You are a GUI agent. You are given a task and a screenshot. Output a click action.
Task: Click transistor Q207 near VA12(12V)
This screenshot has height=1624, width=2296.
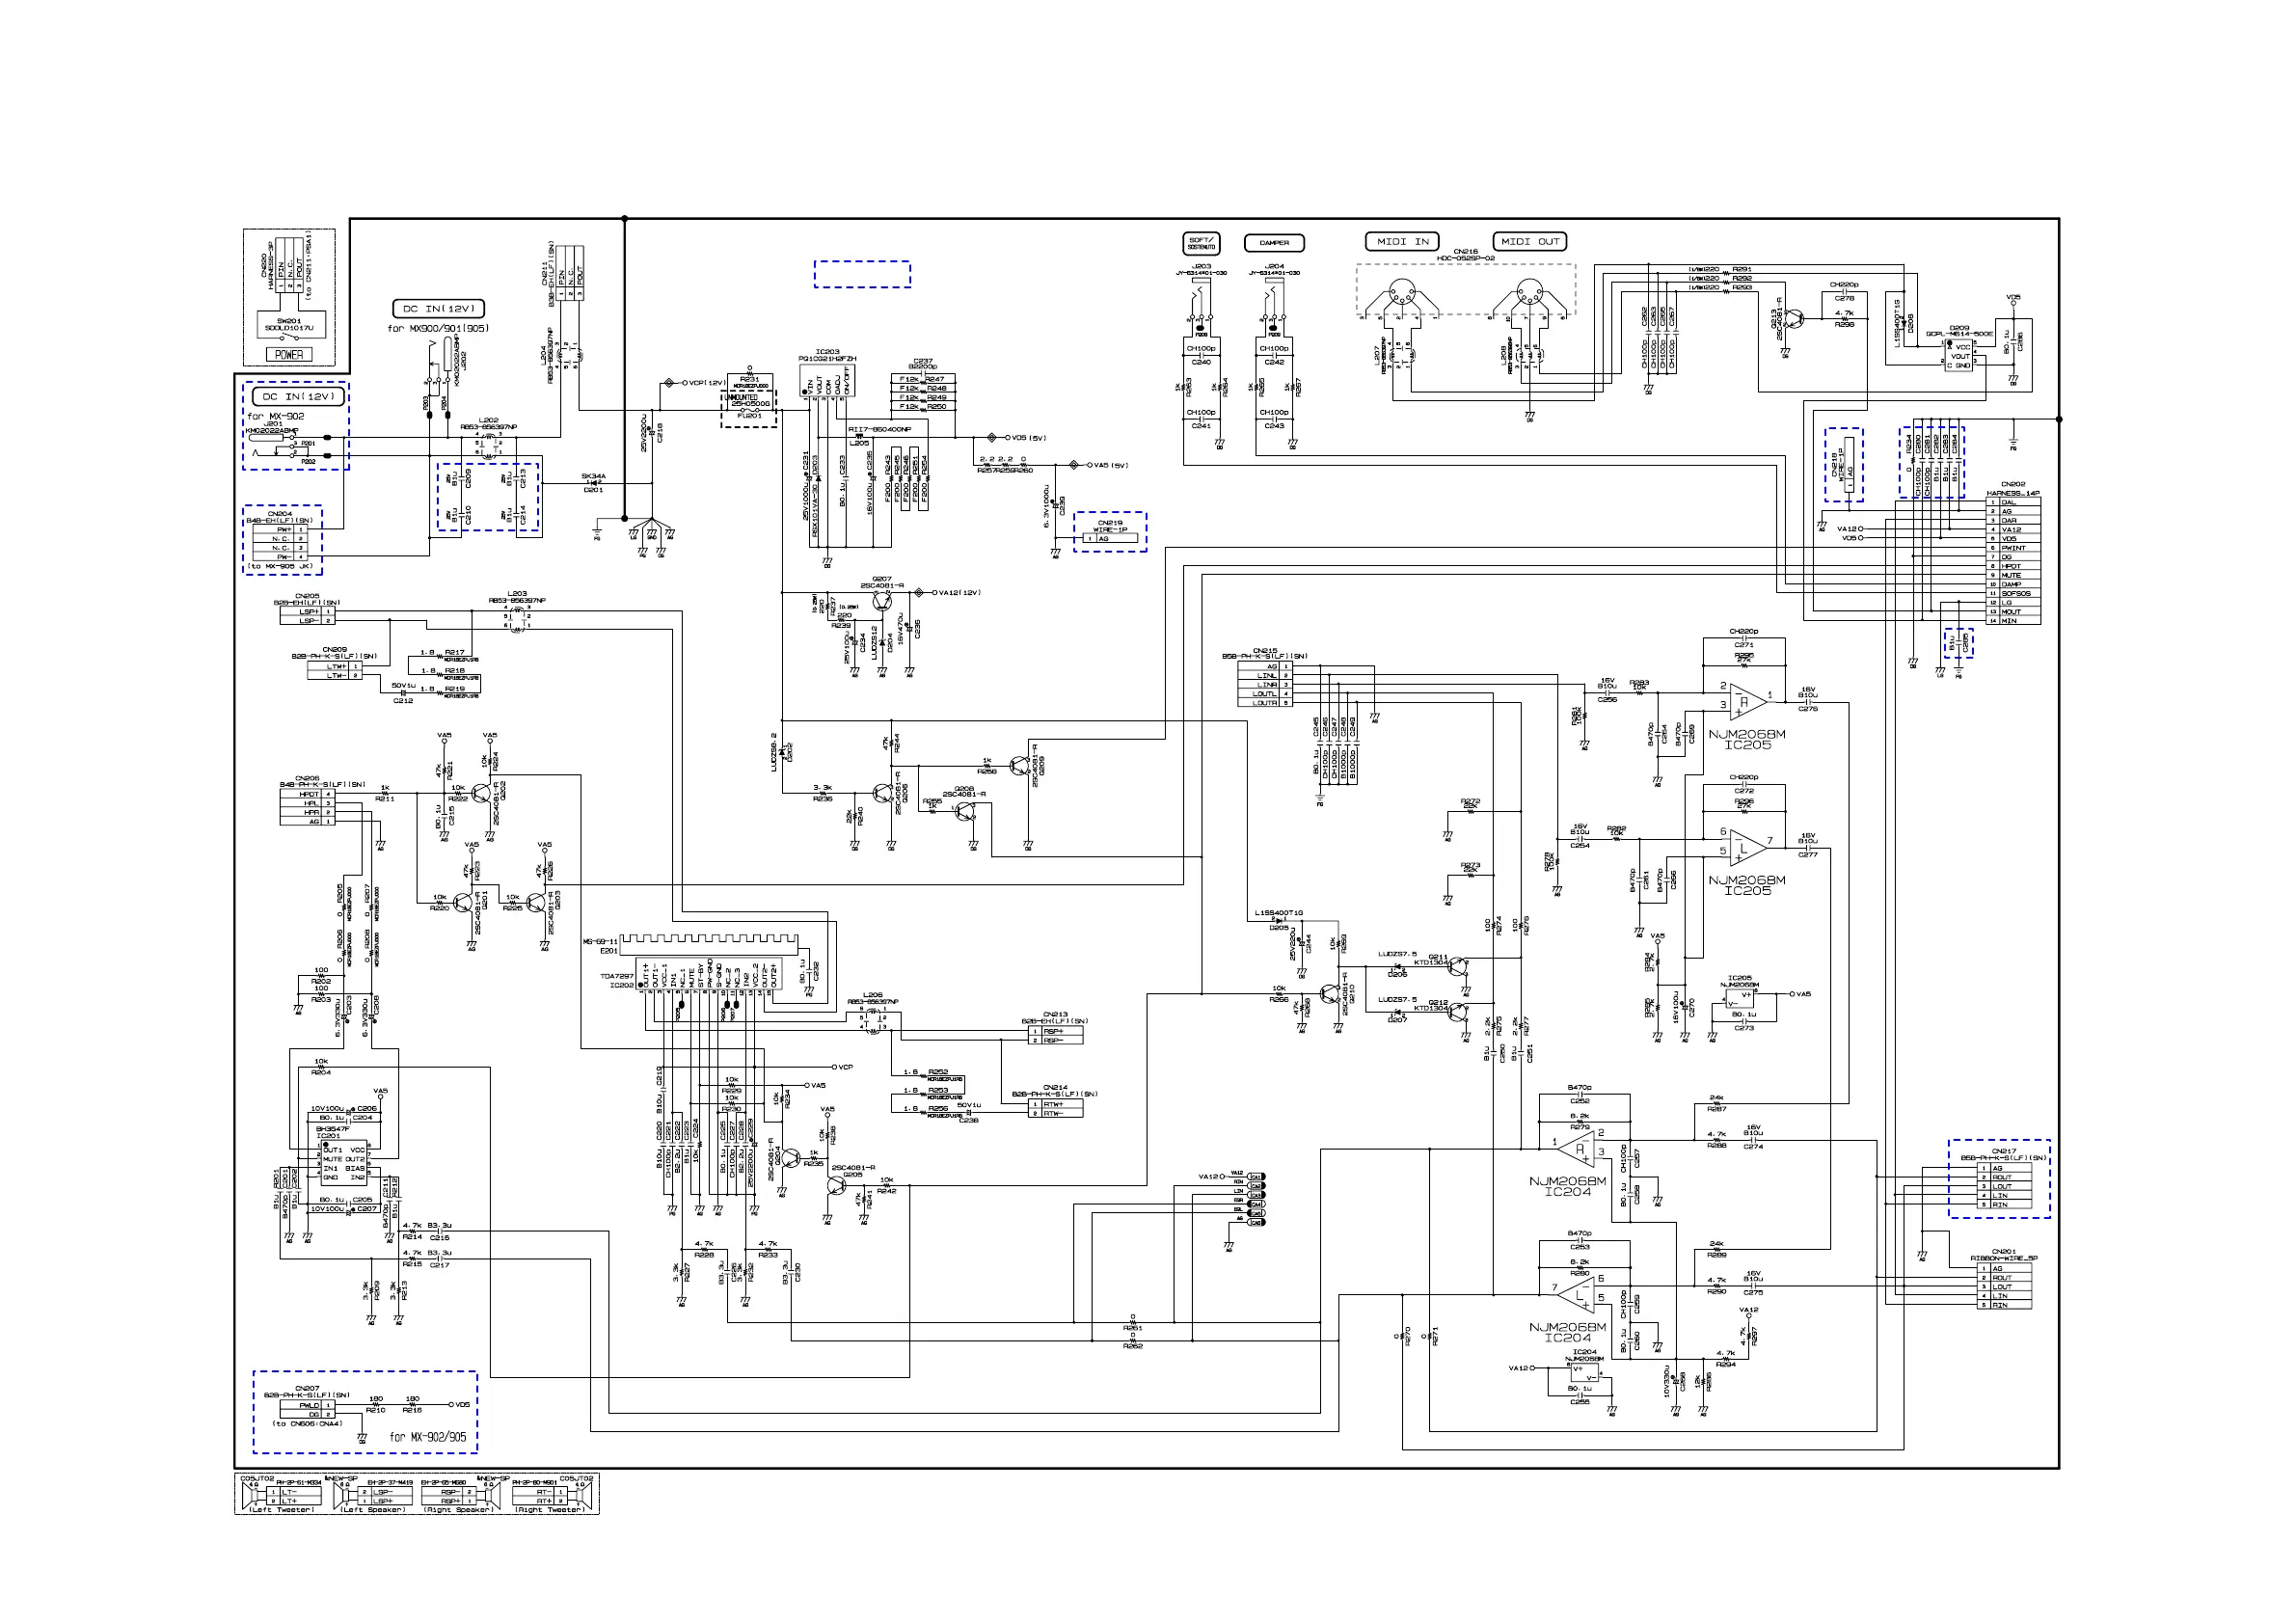881,602
